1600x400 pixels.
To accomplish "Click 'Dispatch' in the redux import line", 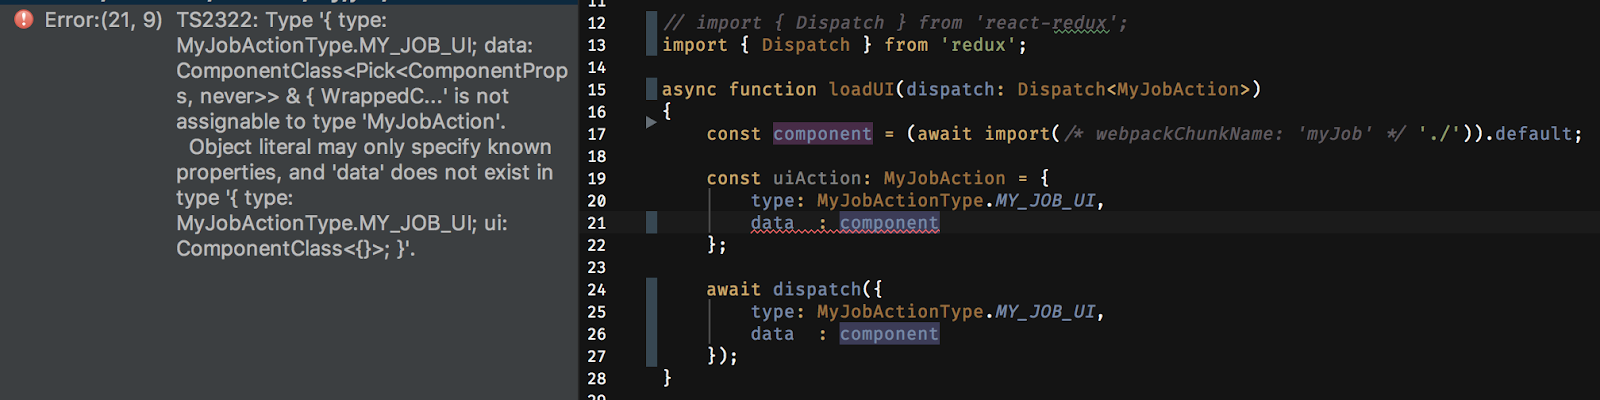I will click(805, 45).
